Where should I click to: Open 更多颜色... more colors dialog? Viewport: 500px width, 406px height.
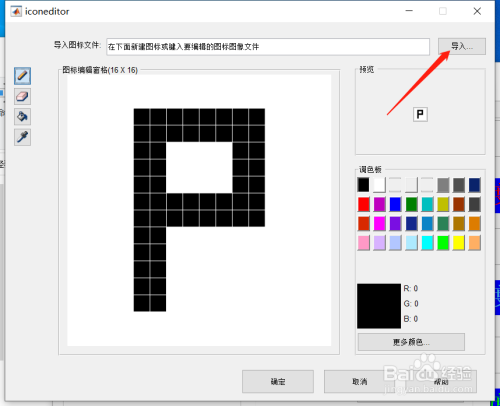pos(411,342)
